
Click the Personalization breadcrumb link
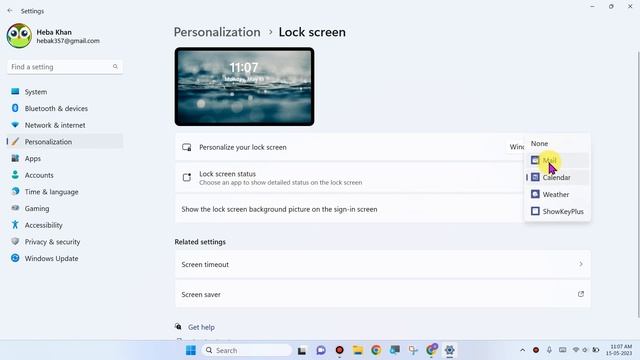[x=217, y=32]
